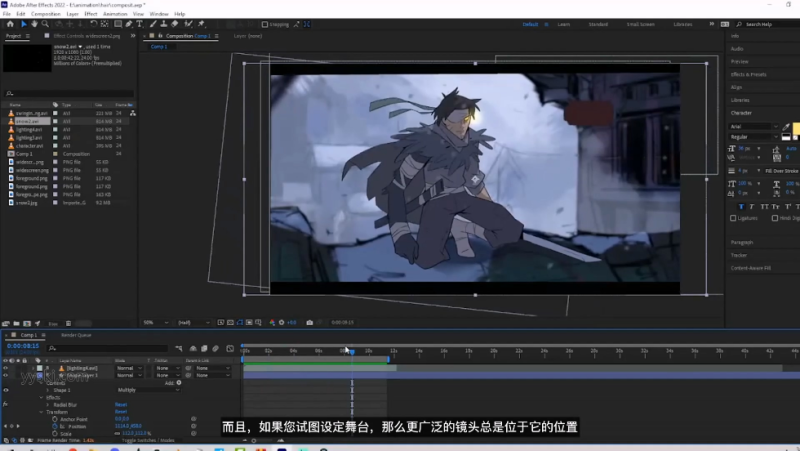Screen dimensions: 800x451
Task: Toggle the Snapping checkbox
Action: coord(265,24)
